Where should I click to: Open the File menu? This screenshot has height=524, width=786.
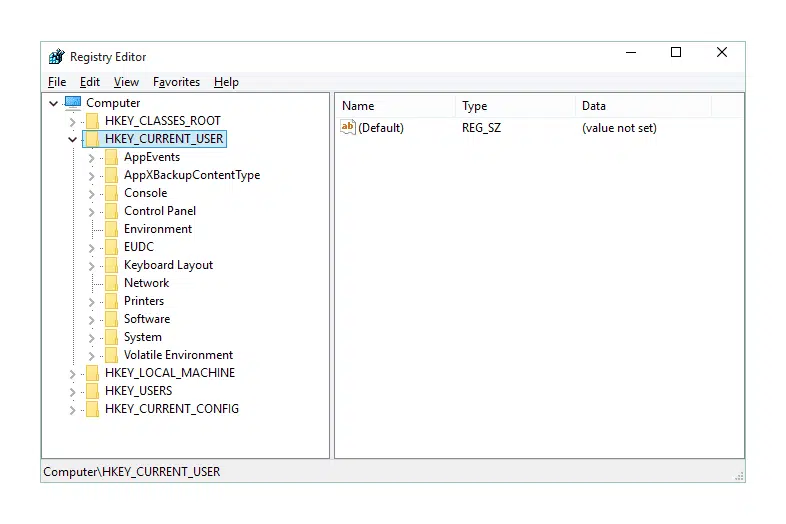(x=57, y=82)
